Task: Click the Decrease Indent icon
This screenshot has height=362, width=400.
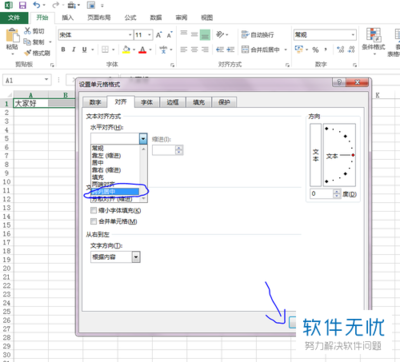Action: click(220, 50)
